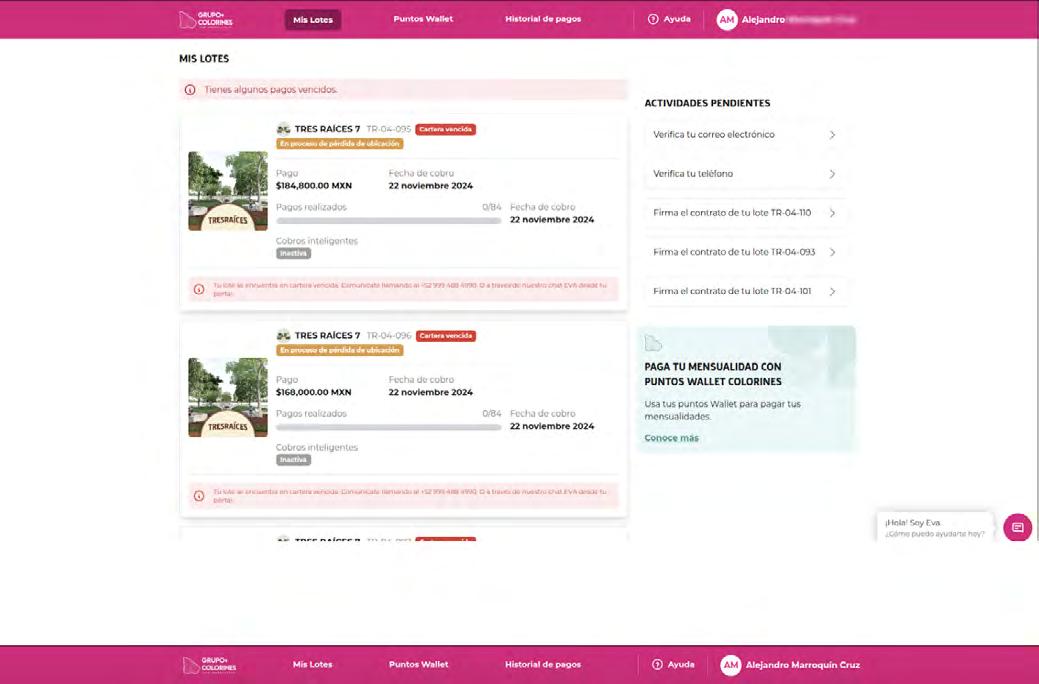Click the payments progress bar for lot TR-04-096
The height and width of the screenshot is (684, 1039).
point(388,428)
